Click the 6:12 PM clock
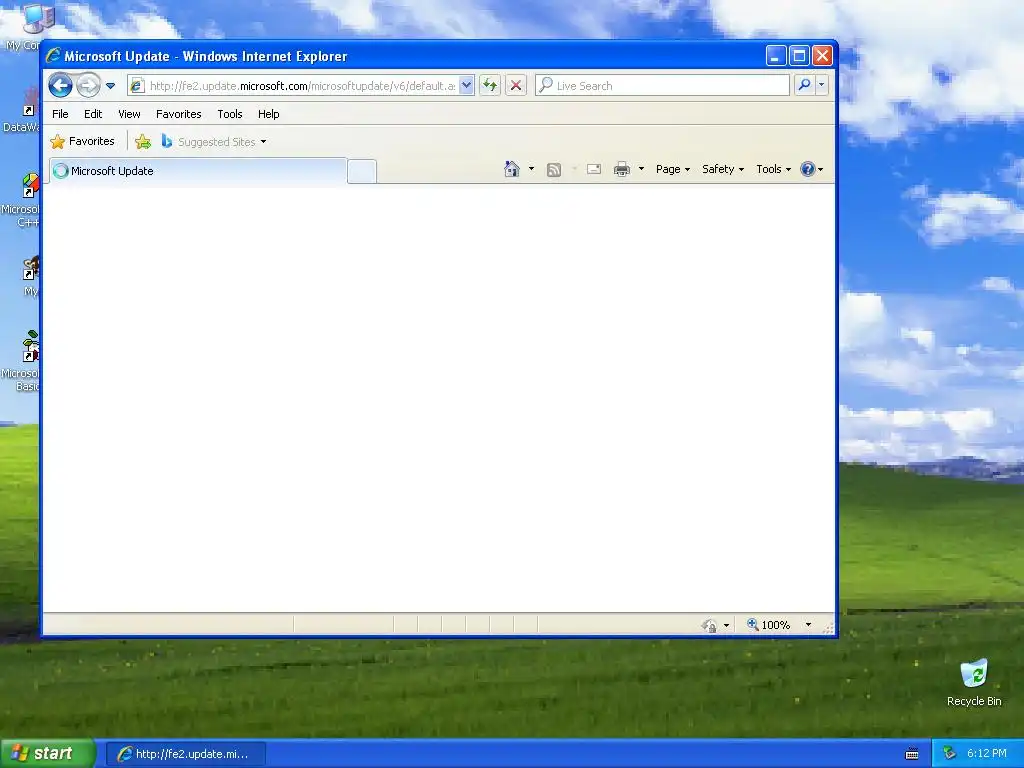This screenshot has height=768, width=1024. click(987, 754)
